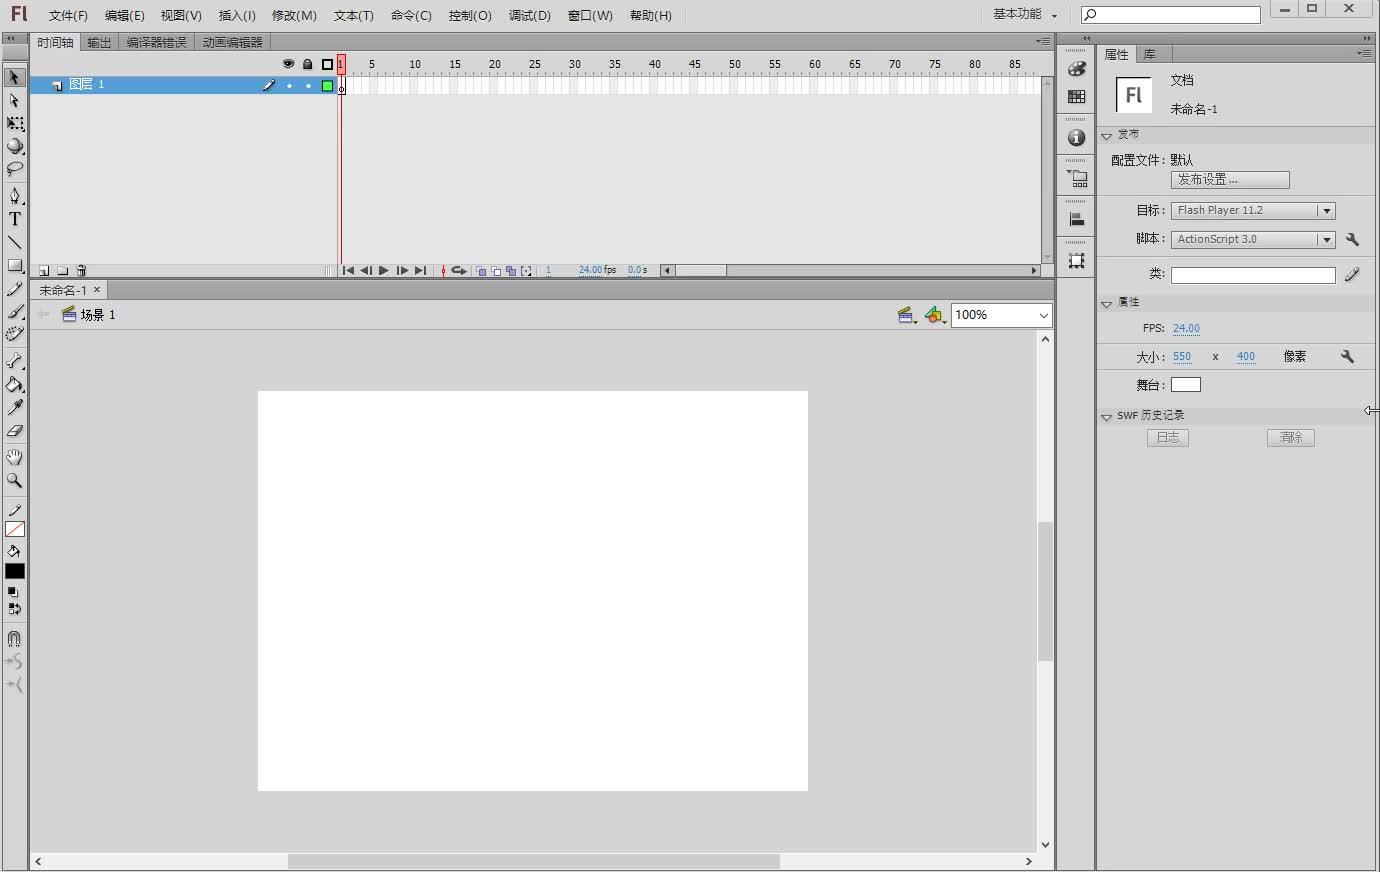This screenshot has width=1380, height=872.
Task: Click the pencil icon beside class field
Action: 1352,274
